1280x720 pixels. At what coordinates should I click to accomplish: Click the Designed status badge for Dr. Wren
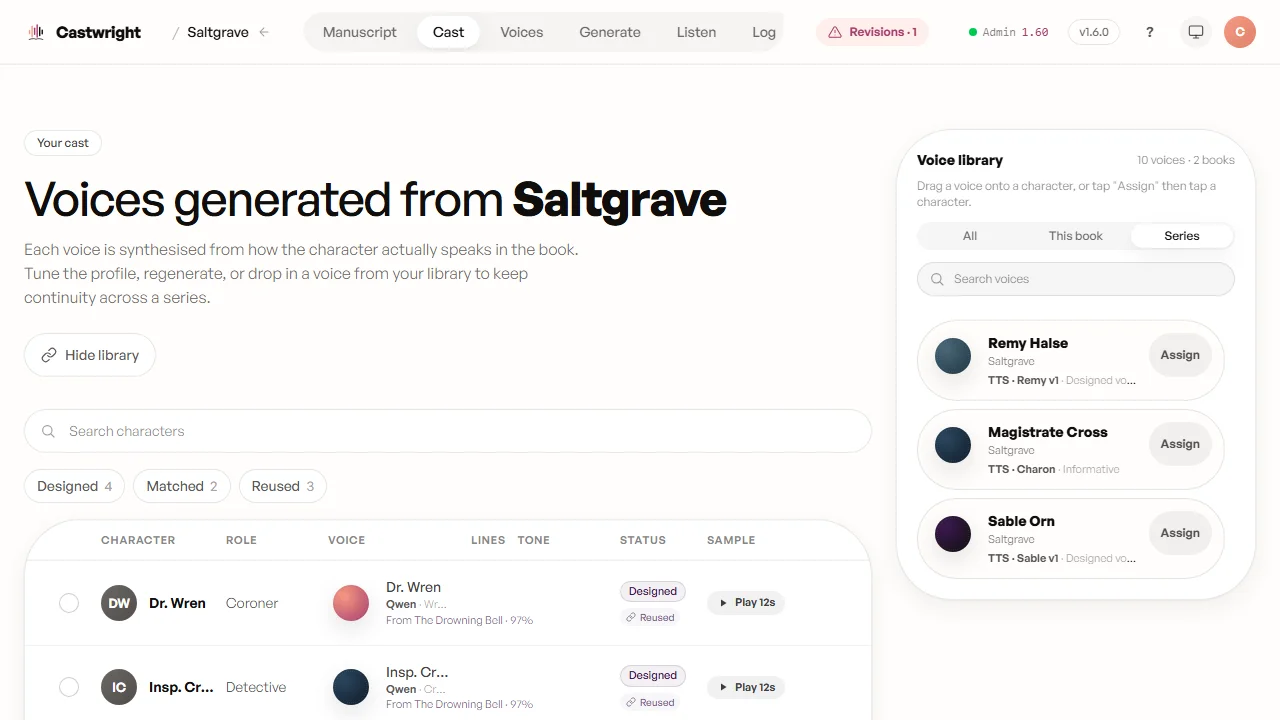pos(653,591)
